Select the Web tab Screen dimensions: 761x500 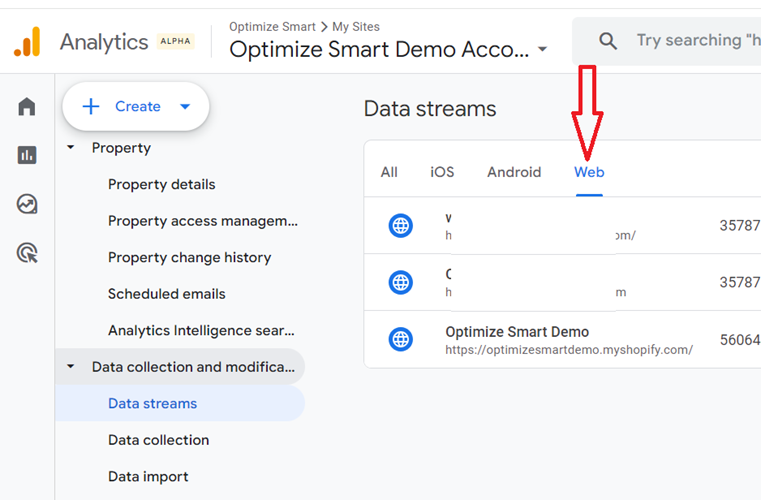point(589,172)
